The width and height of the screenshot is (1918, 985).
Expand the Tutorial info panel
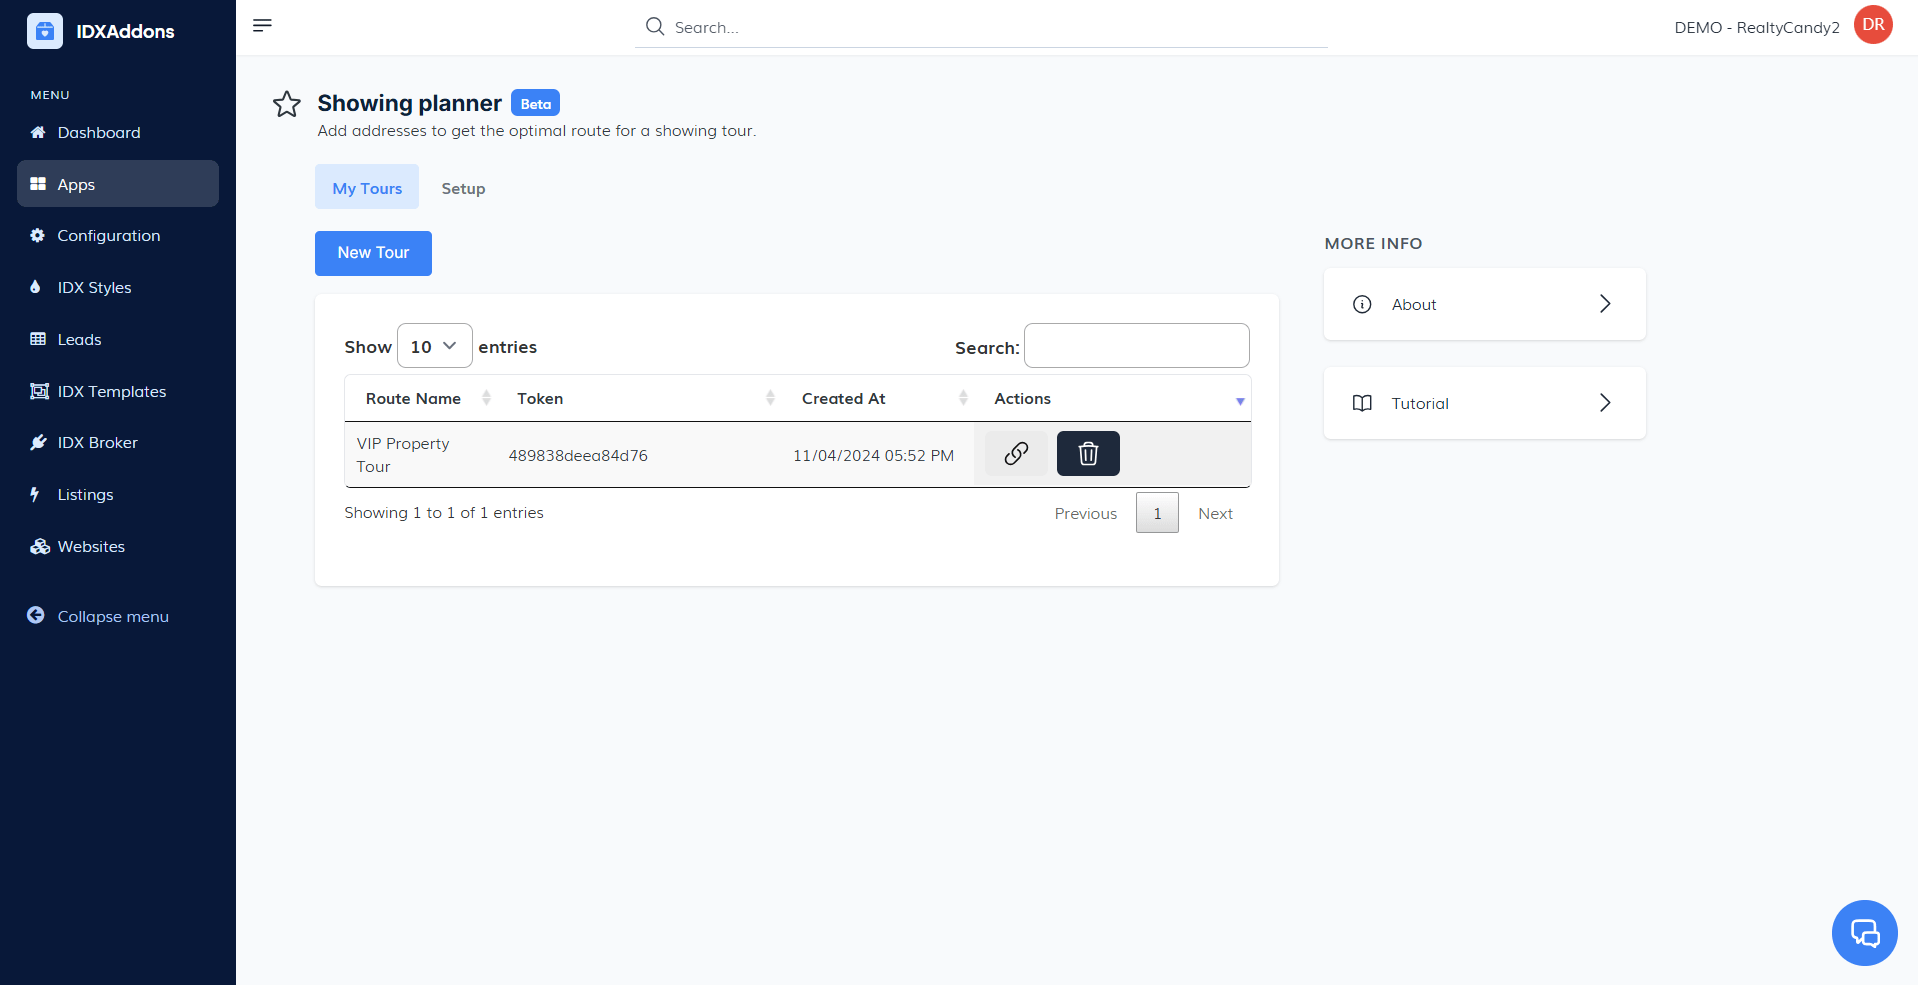click(1484, 403)
